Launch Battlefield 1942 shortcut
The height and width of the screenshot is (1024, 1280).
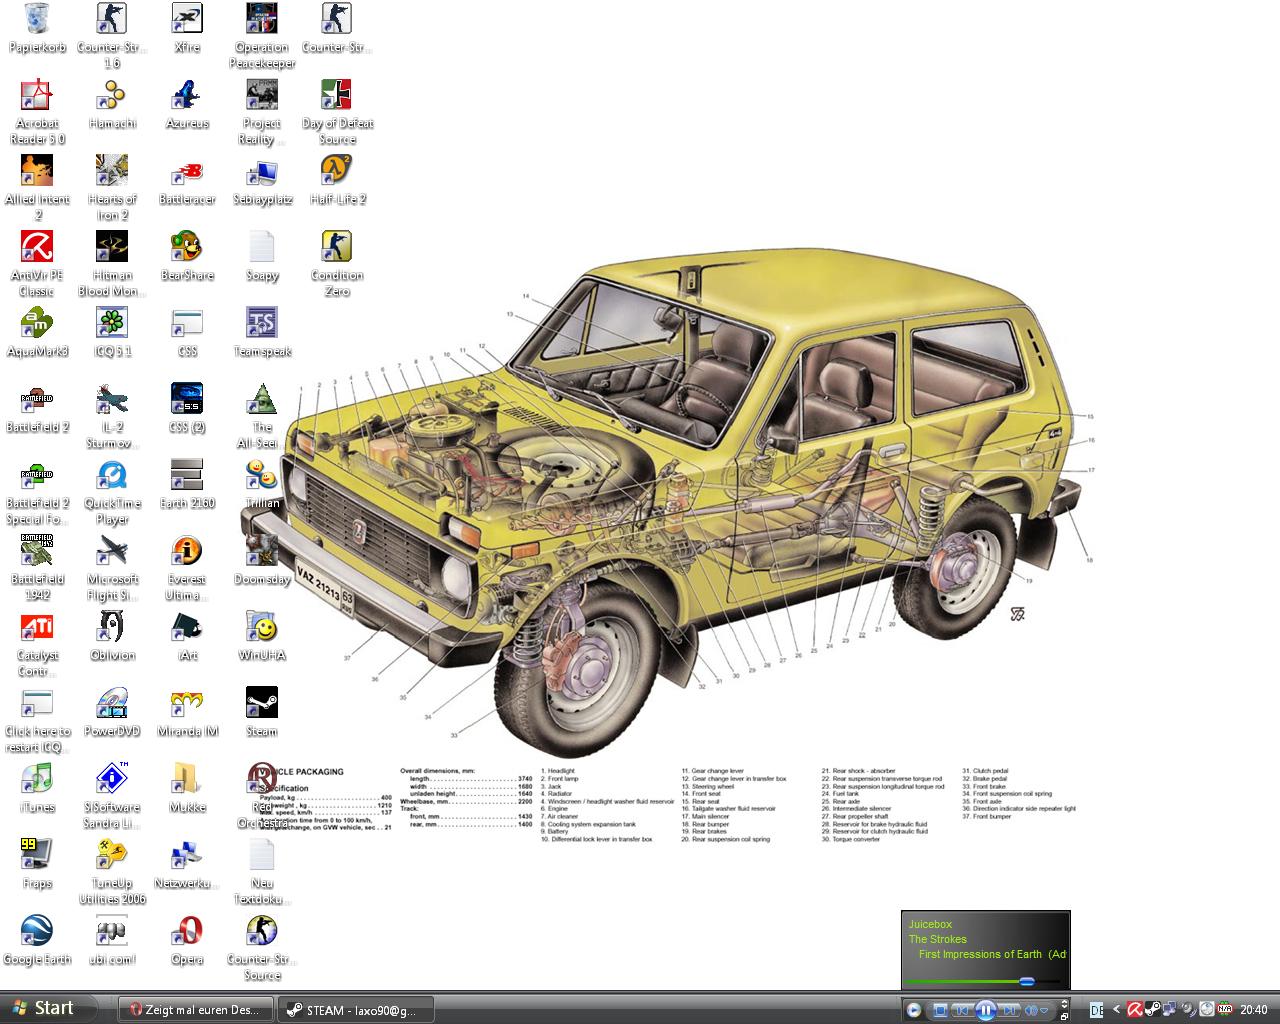pyautogui.click(x=37, y=568)
